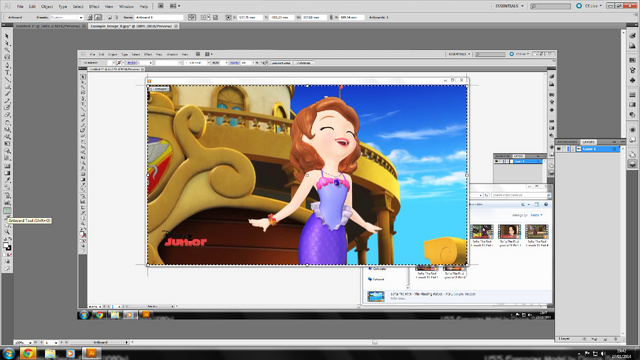Select the Lasso tool
This screenshot has height=360, width=640.
click(x=7, y=57)
